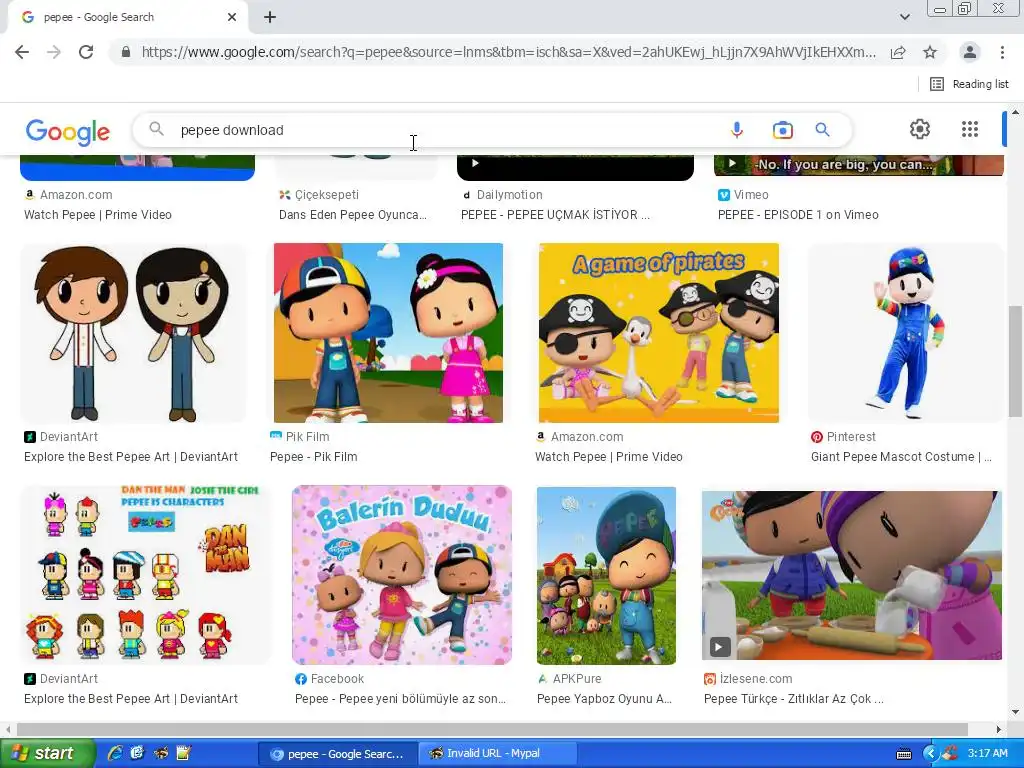Open DeviantArt boy and girl drawing
The width and height of the screenshot is (1024, 768).
pyautogui.click(x=133, y=333)
